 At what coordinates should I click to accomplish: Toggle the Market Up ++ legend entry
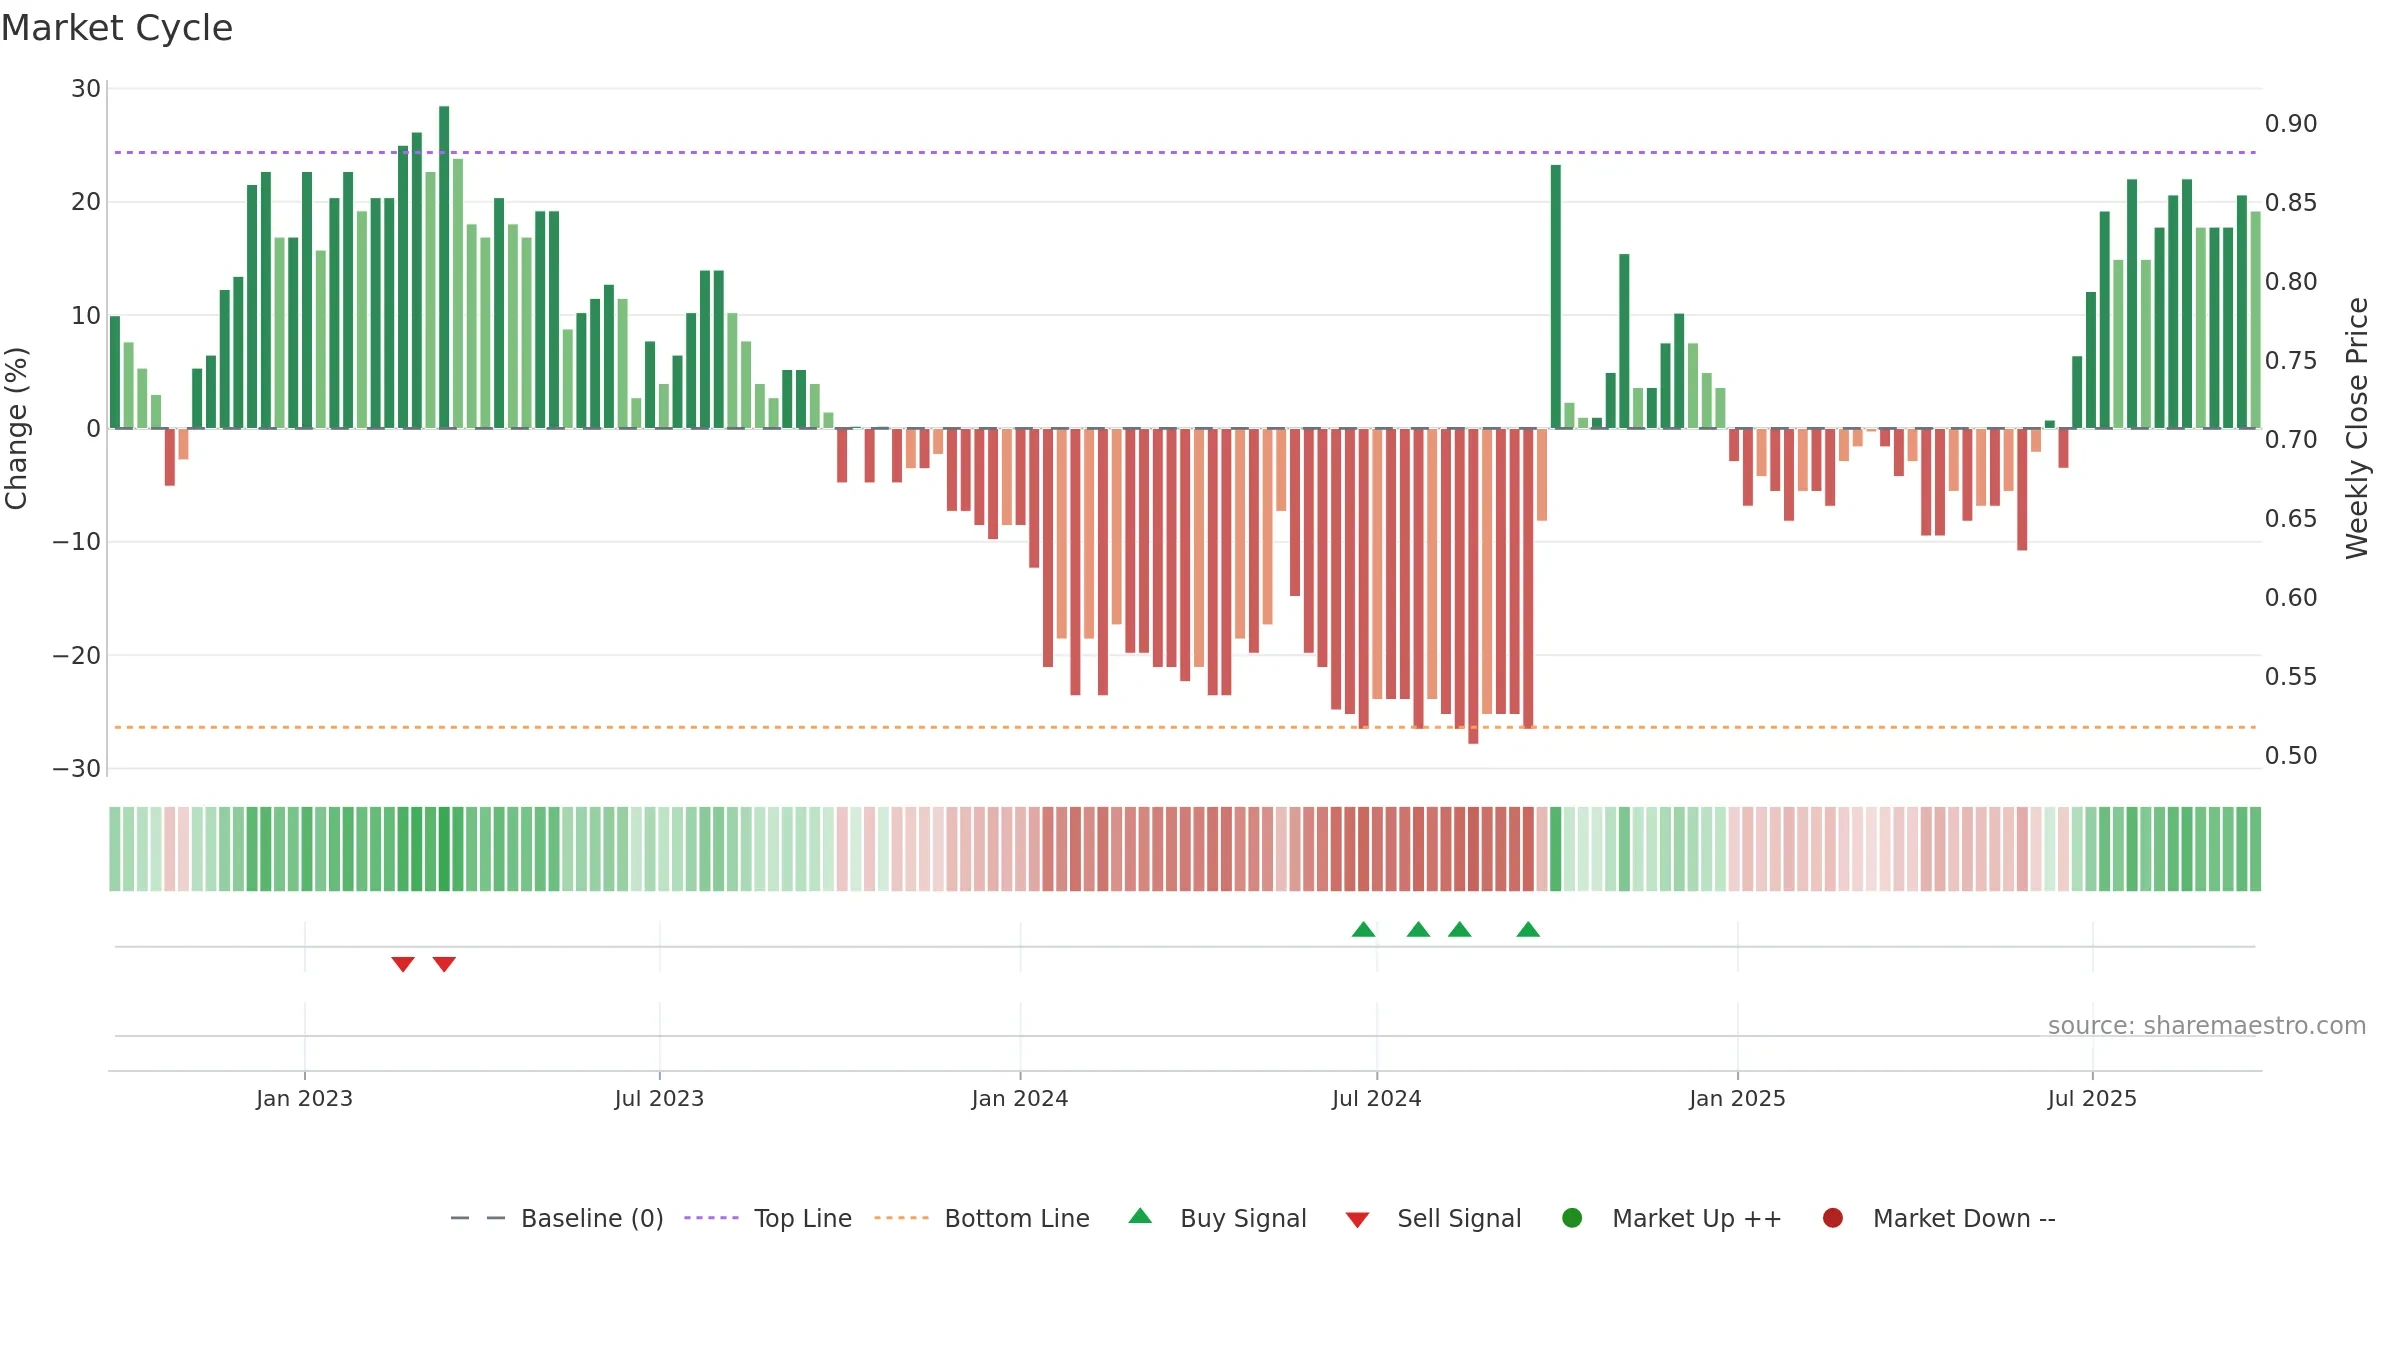pyautogui.click(x=1671, y=1218)
